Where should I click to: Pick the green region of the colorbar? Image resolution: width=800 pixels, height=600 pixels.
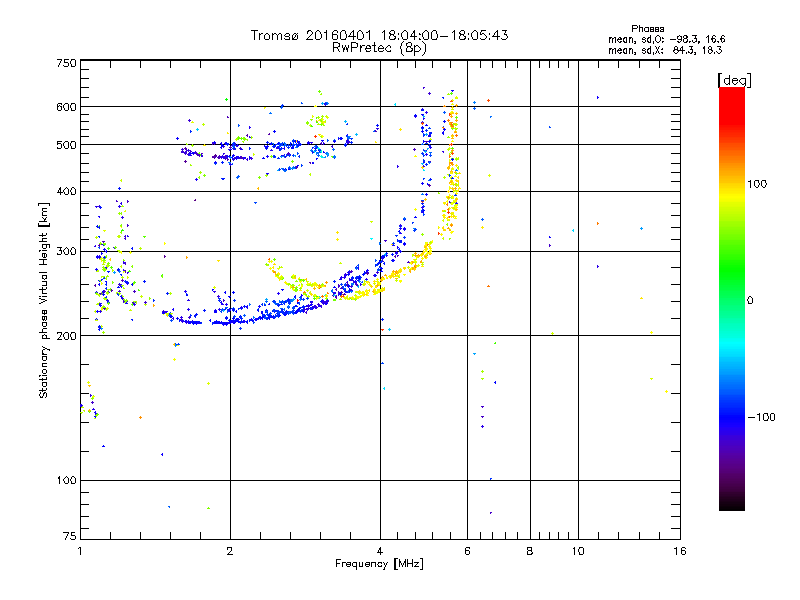tap(732, 290)
